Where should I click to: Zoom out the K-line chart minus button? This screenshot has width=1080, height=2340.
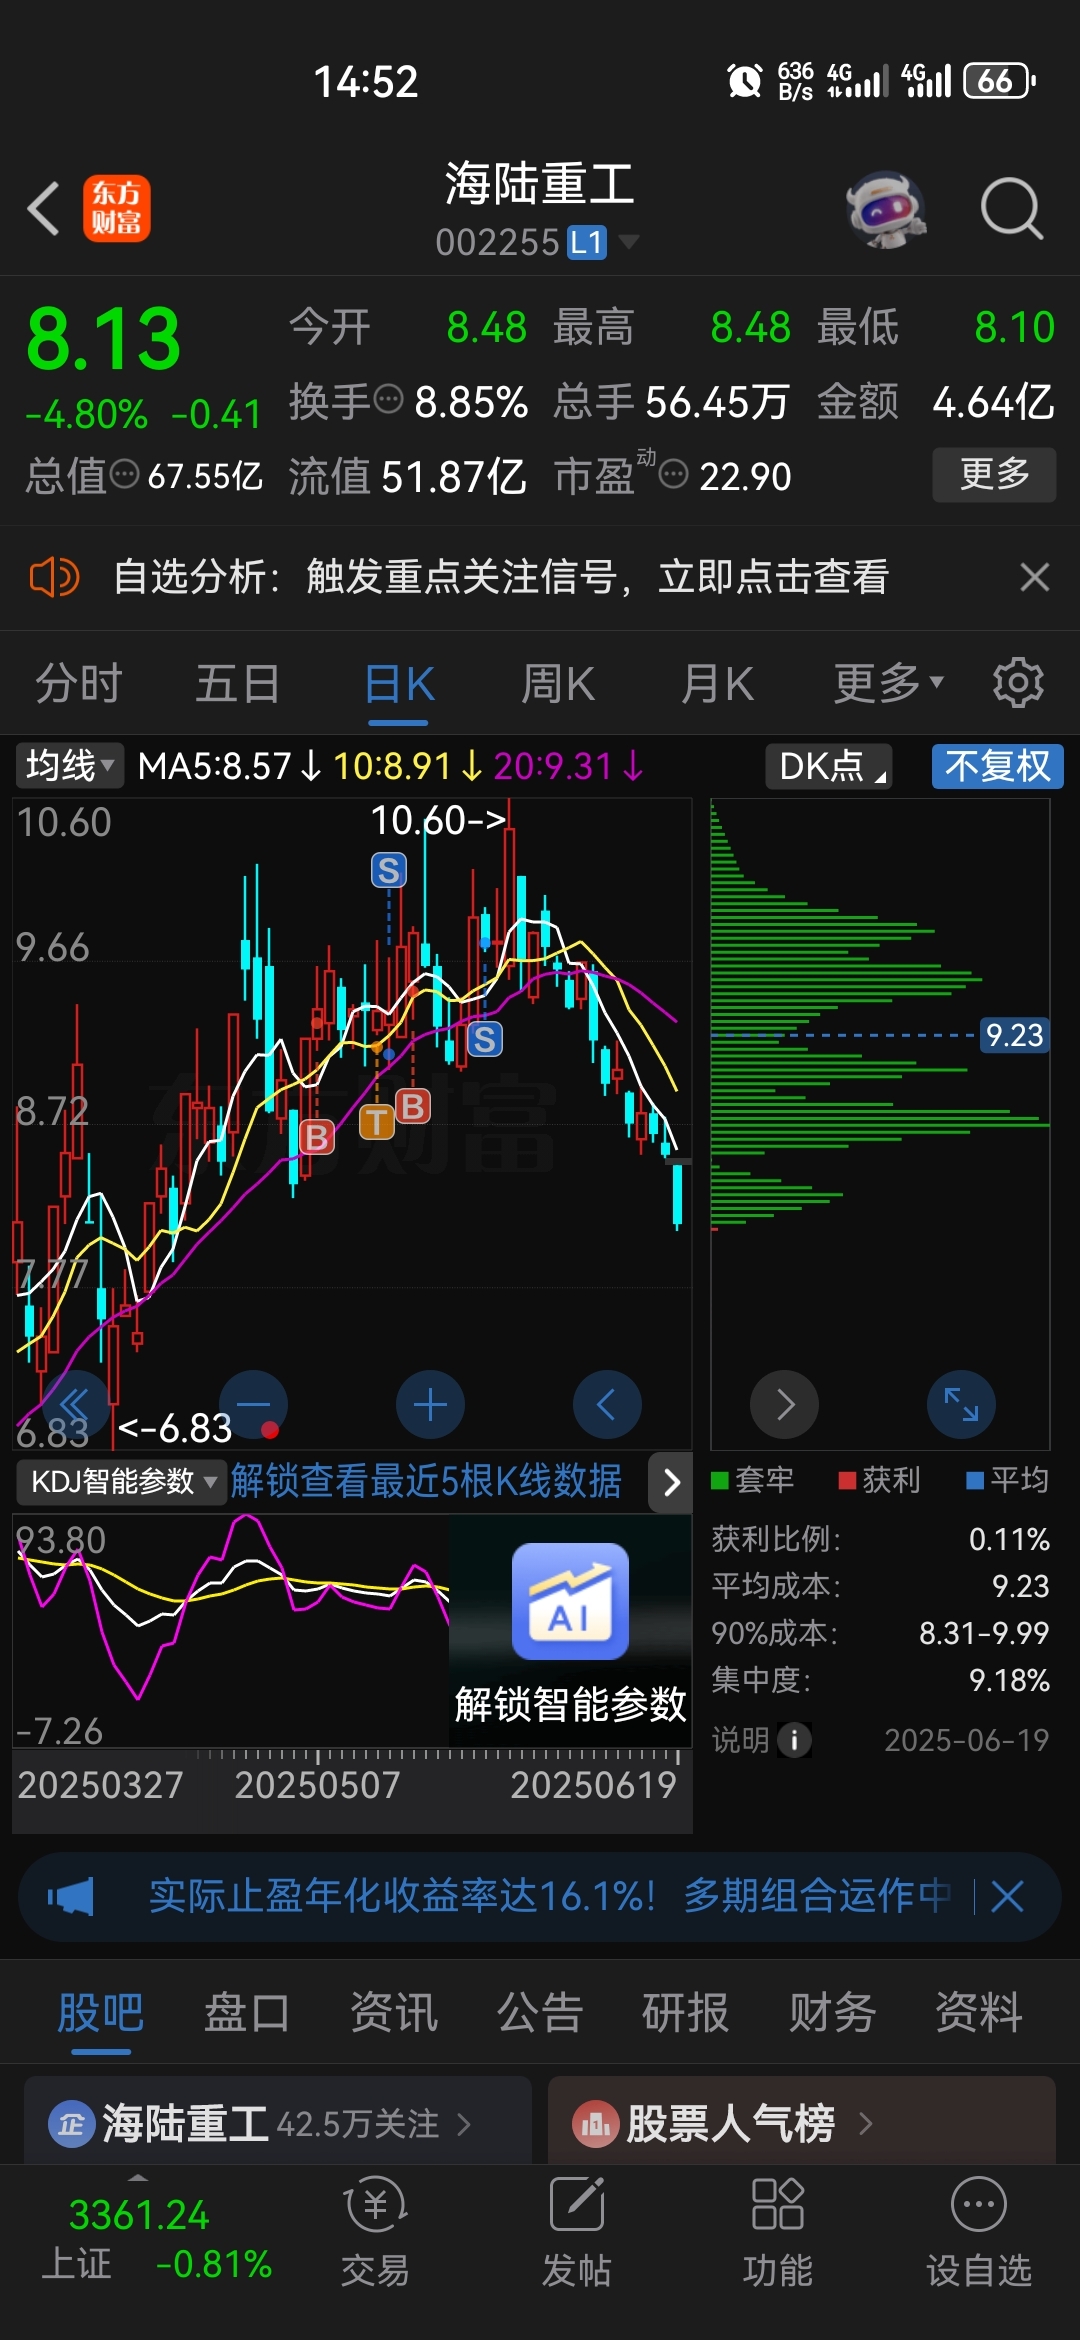254,1404
